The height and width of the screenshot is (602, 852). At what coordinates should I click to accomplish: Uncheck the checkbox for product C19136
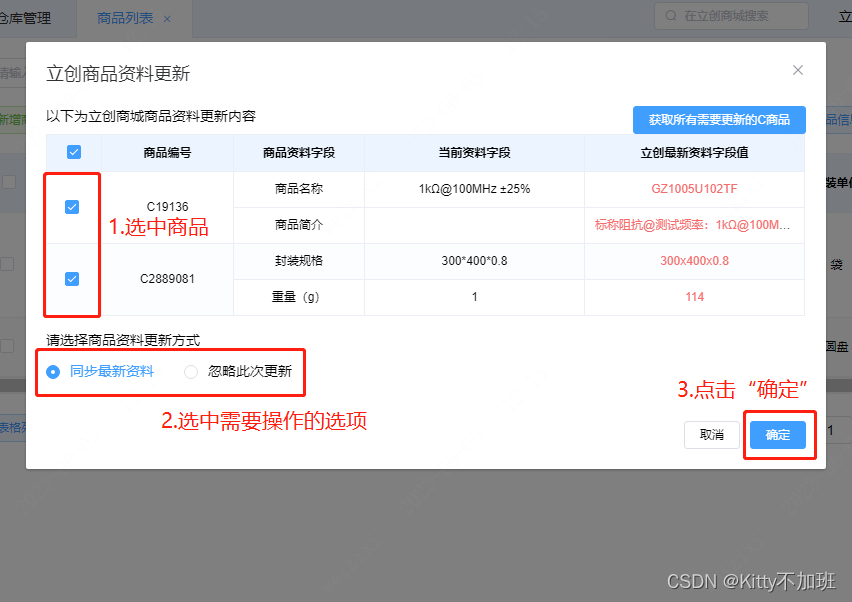pos(72,207)
